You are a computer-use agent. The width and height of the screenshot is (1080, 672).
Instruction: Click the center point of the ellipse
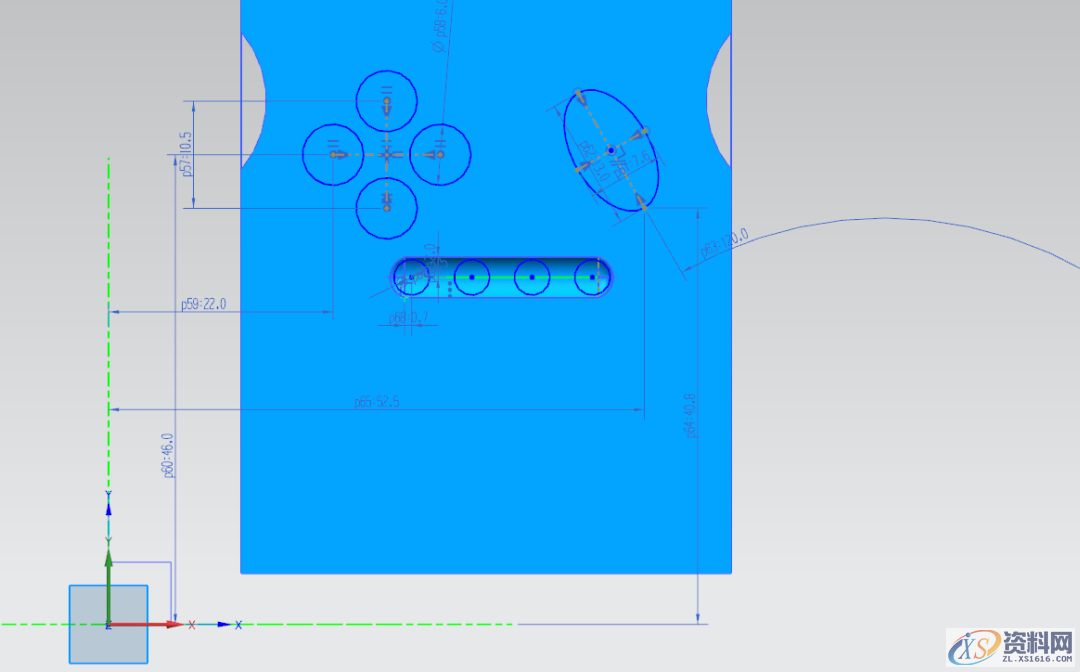[x=611, y=150]
